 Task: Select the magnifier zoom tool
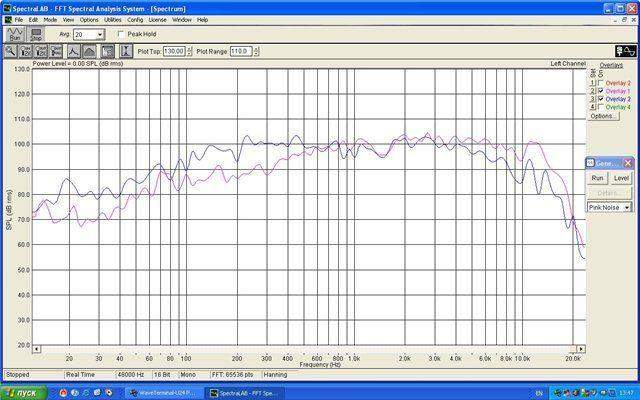10,51
